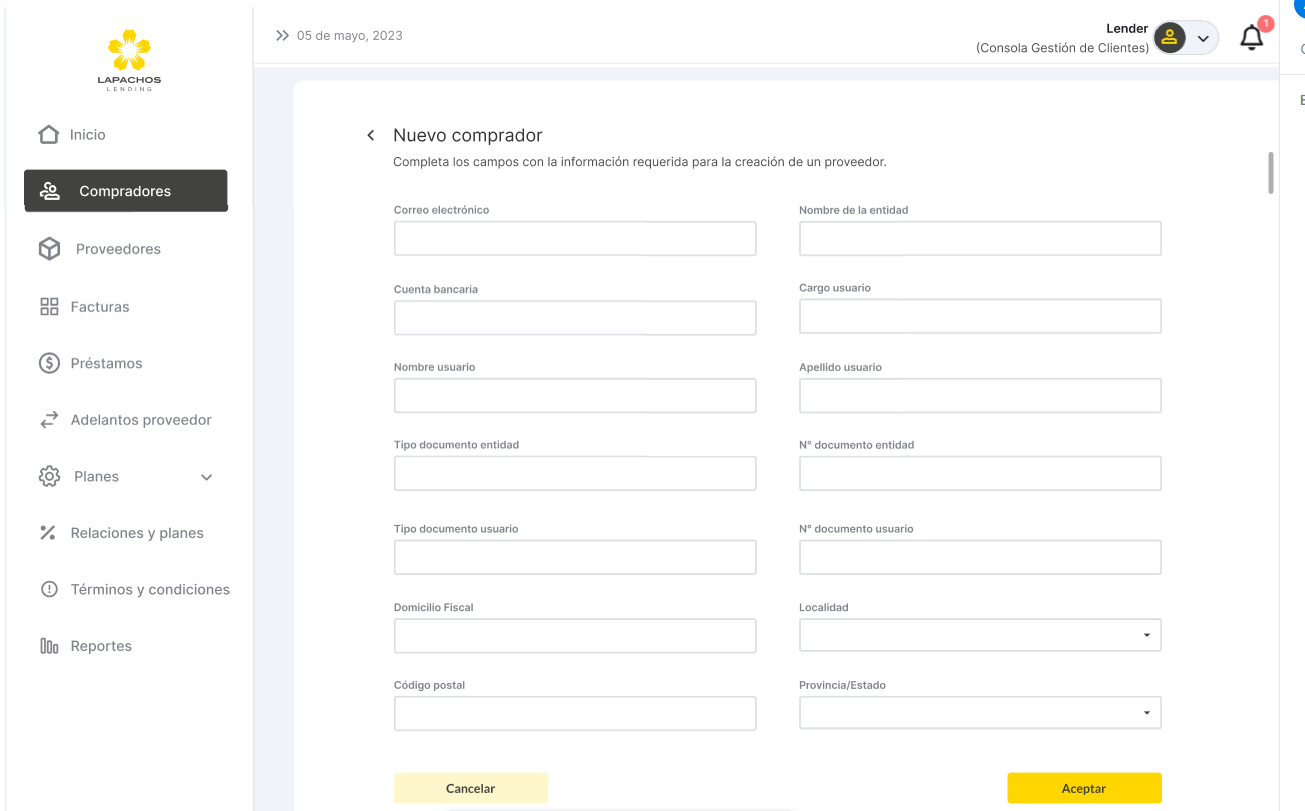Open the notifications bell

pyautogui.click(x=1251, y=38)
